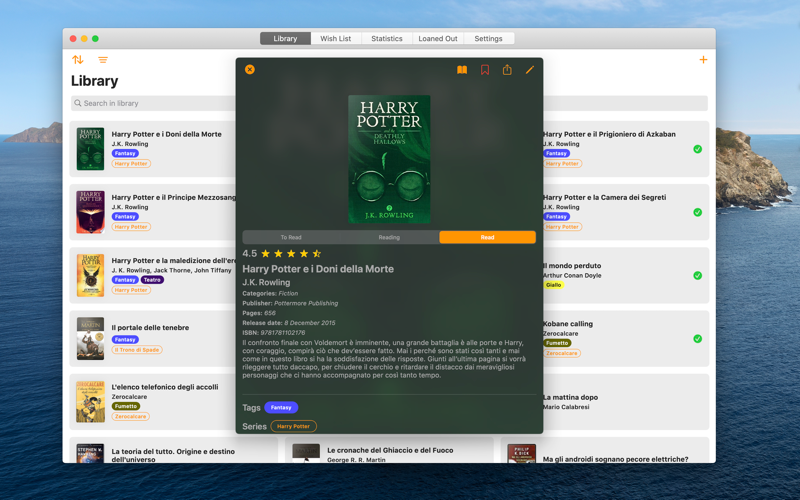The height and width of the screenshot is (500, 800).
Task: Click the Pottermore Publishing publisher text
Action: 306,303
